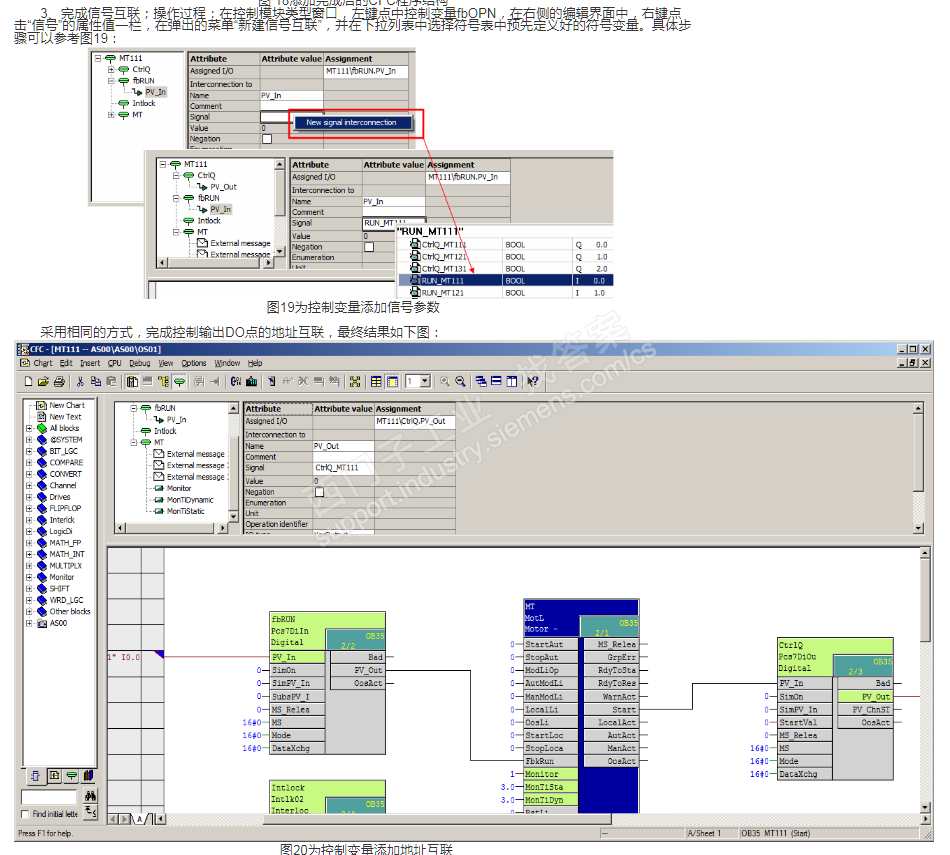Click PV_Out output pin on CtrlQ block
Viewport: 950px width, 855px height.
coord(866,697)
